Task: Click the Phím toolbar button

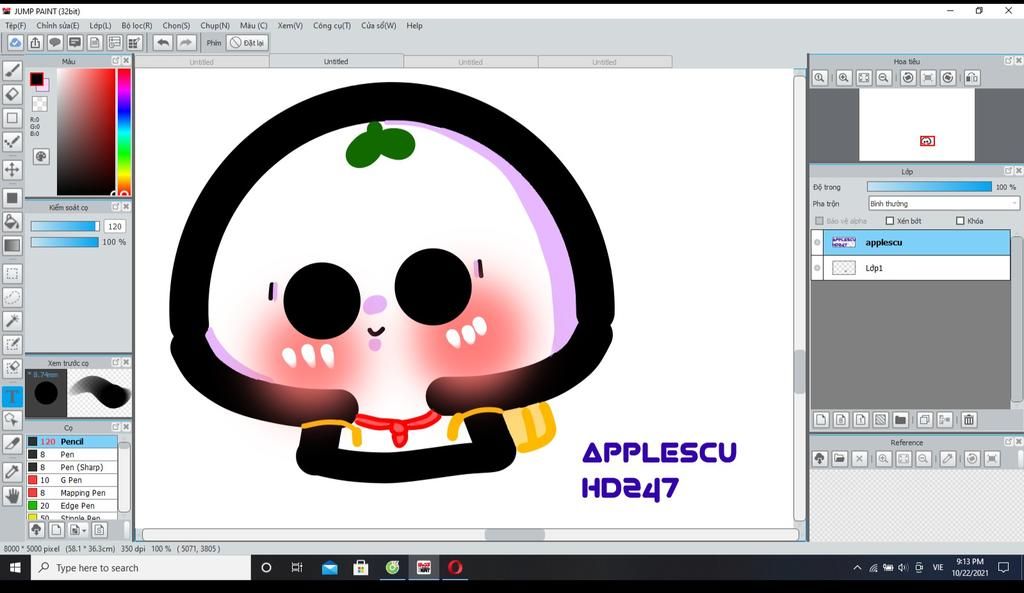Action: pos(214,43)
